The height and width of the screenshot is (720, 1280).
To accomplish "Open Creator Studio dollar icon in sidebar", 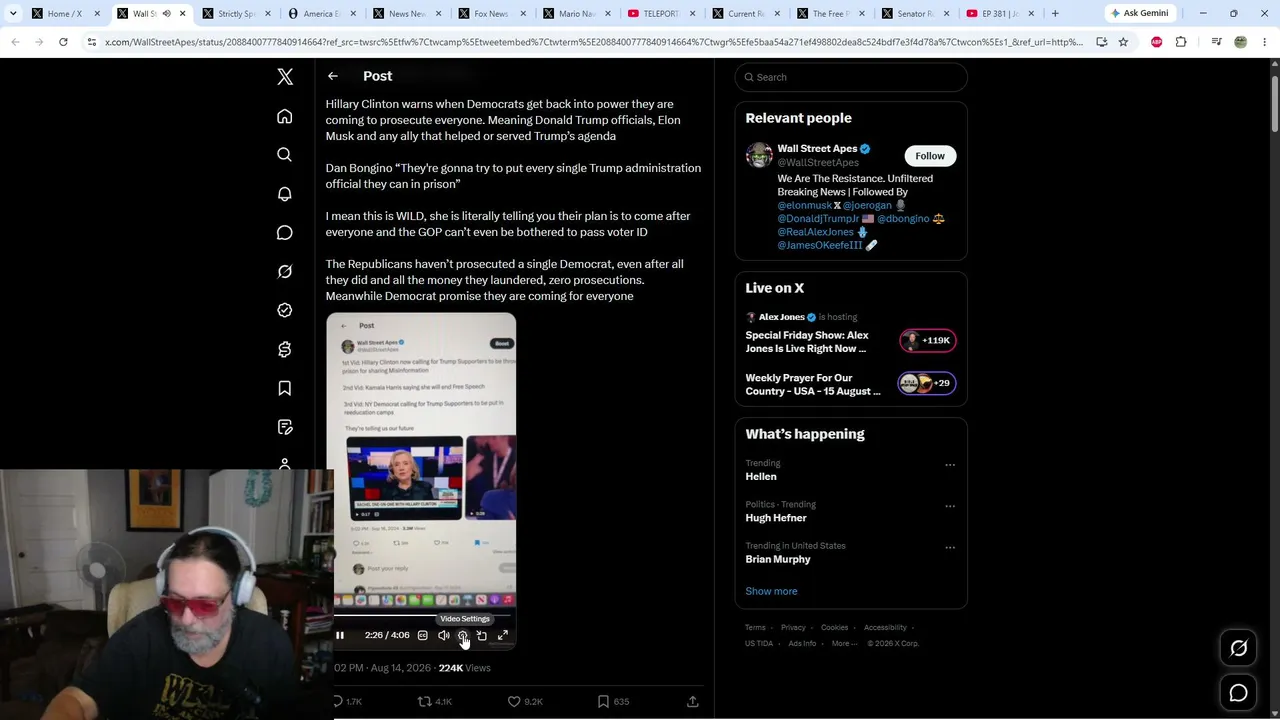I will pyautogui.click(x=285, y=349).
